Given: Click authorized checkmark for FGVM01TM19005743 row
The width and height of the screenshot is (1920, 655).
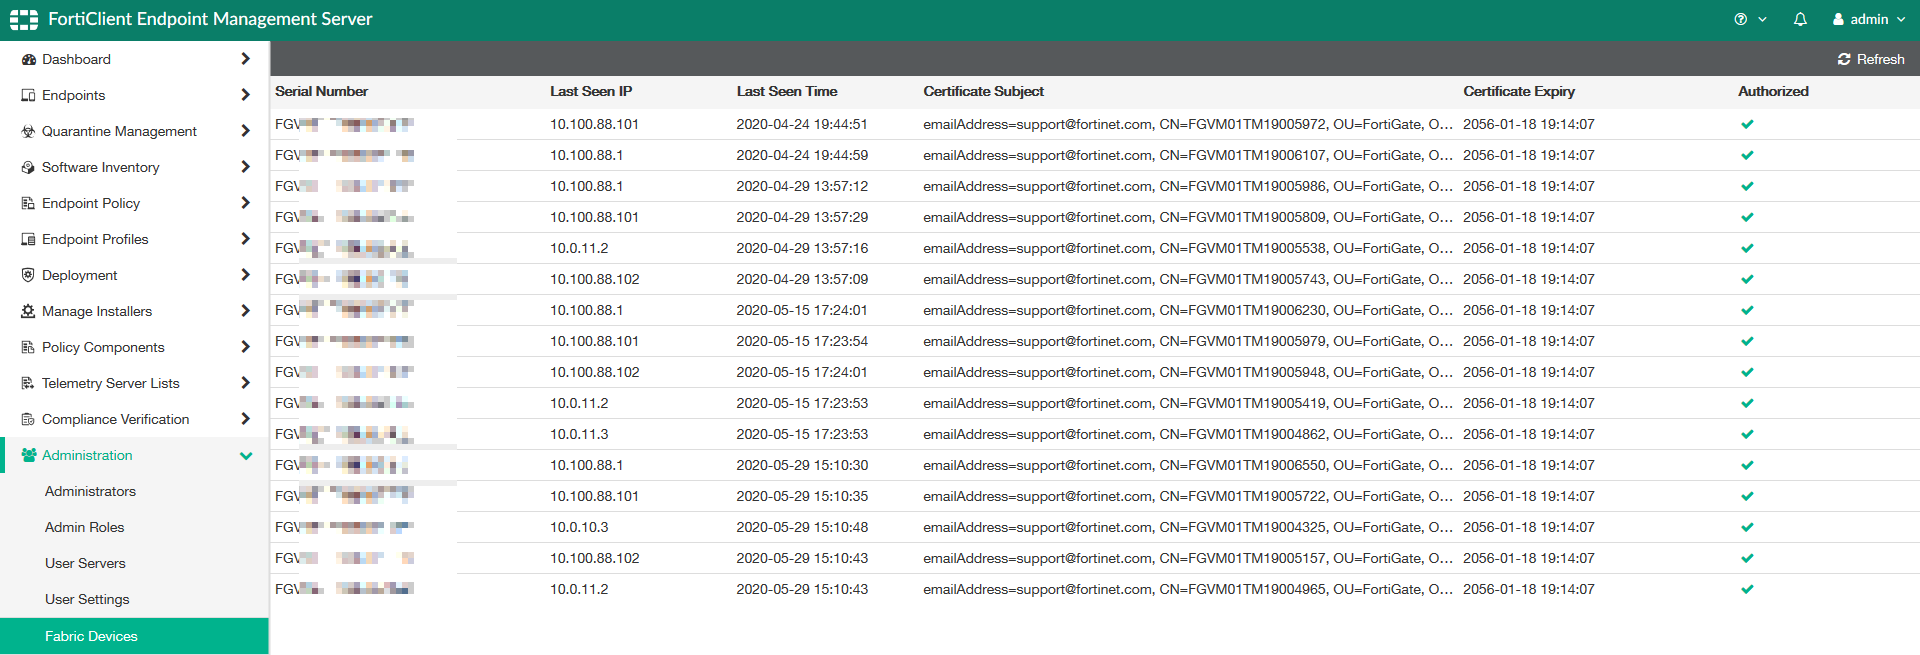Looking at the screenshot, I should (1747, 279).
